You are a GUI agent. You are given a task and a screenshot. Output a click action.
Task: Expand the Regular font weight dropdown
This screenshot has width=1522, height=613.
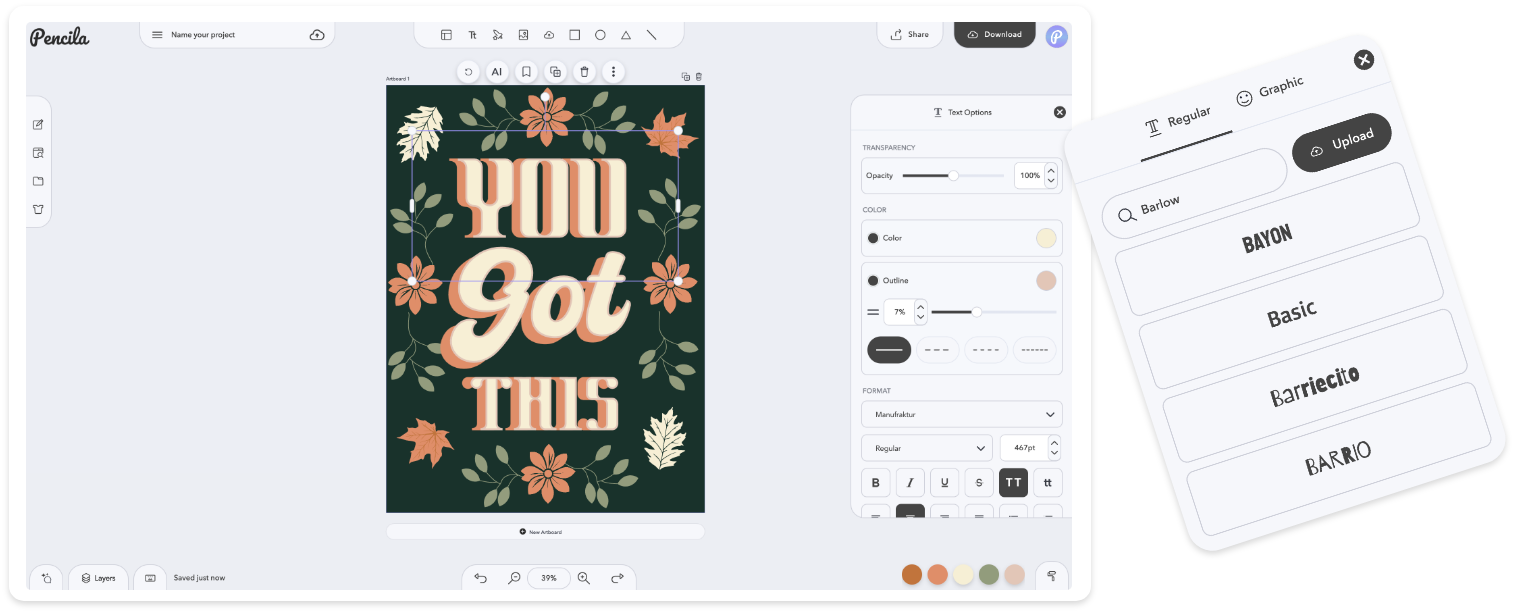pos(926,448)
